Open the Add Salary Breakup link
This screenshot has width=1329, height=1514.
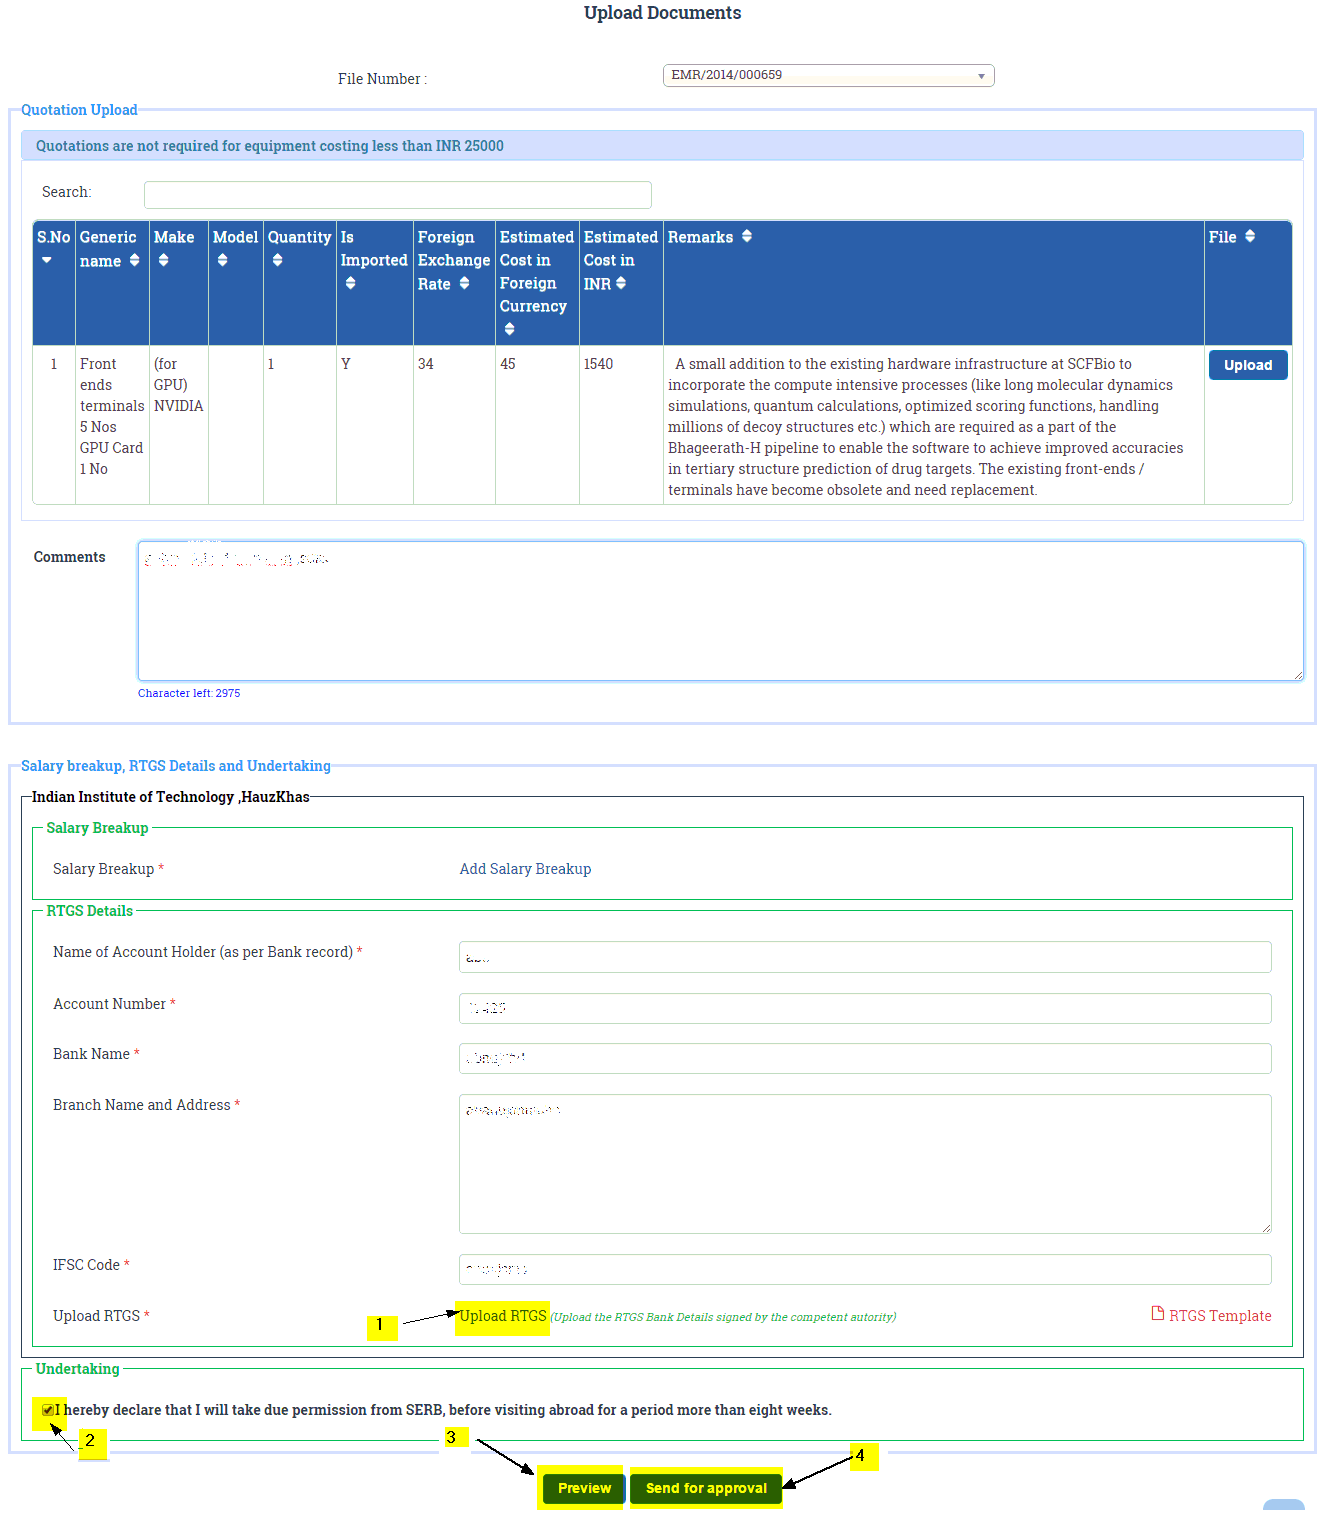(525, 869)
